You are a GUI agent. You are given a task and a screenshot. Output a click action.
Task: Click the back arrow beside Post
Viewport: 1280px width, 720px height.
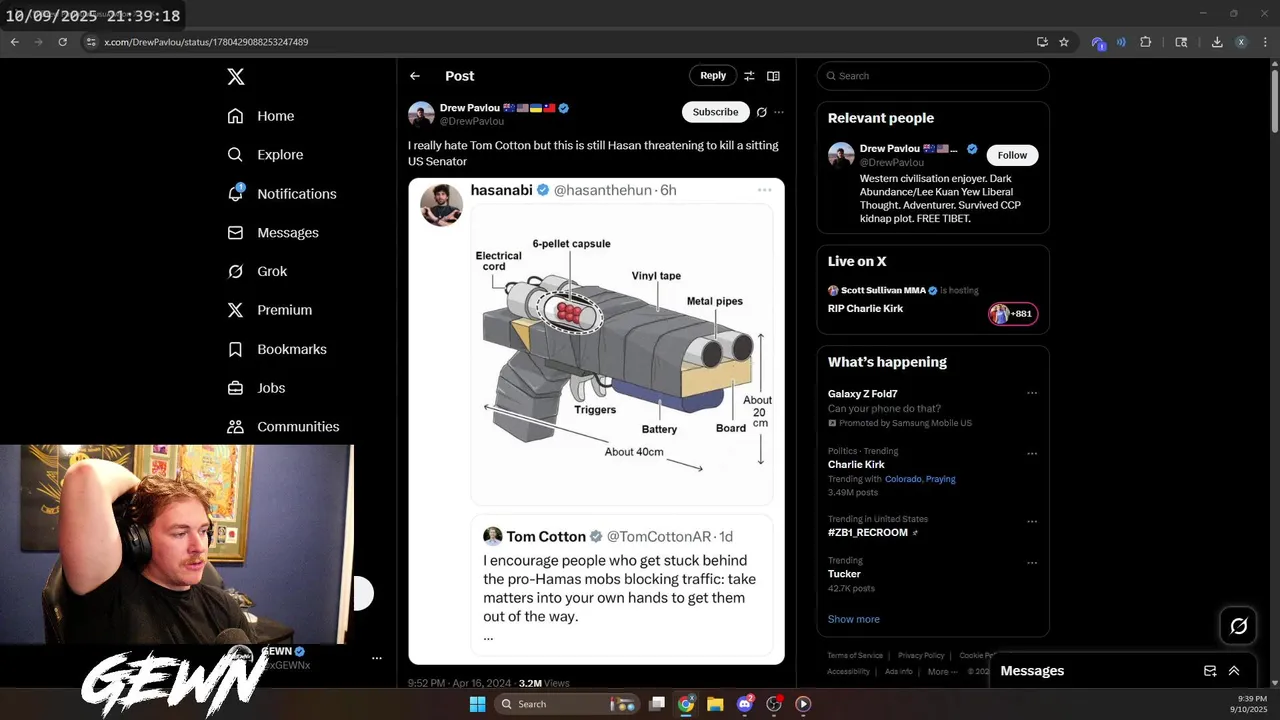(415, 76)
